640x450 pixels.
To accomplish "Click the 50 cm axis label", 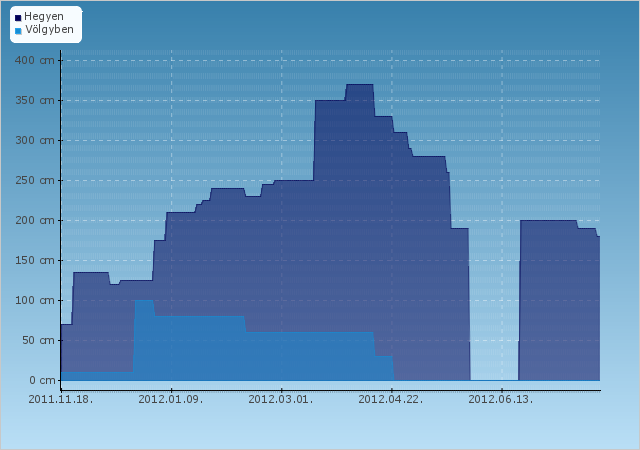I will click(x=38, y=341).
